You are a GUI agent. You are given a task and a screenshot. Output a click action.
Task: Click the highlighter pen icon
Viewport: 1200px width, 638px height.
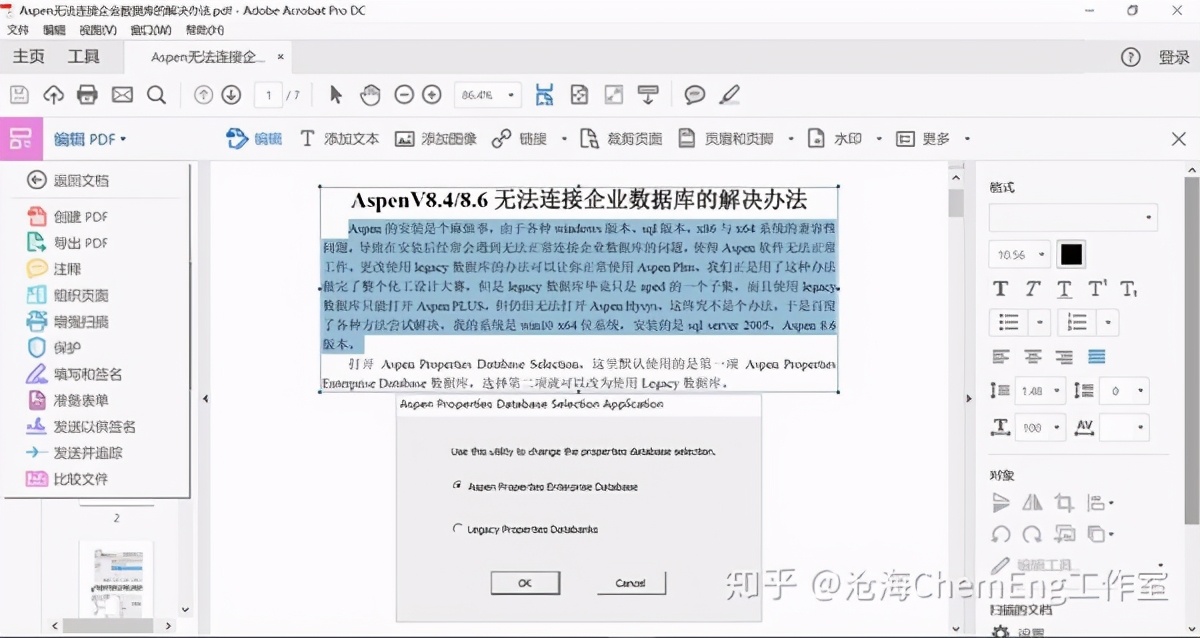pyautogui.click(x=730, y=95)
